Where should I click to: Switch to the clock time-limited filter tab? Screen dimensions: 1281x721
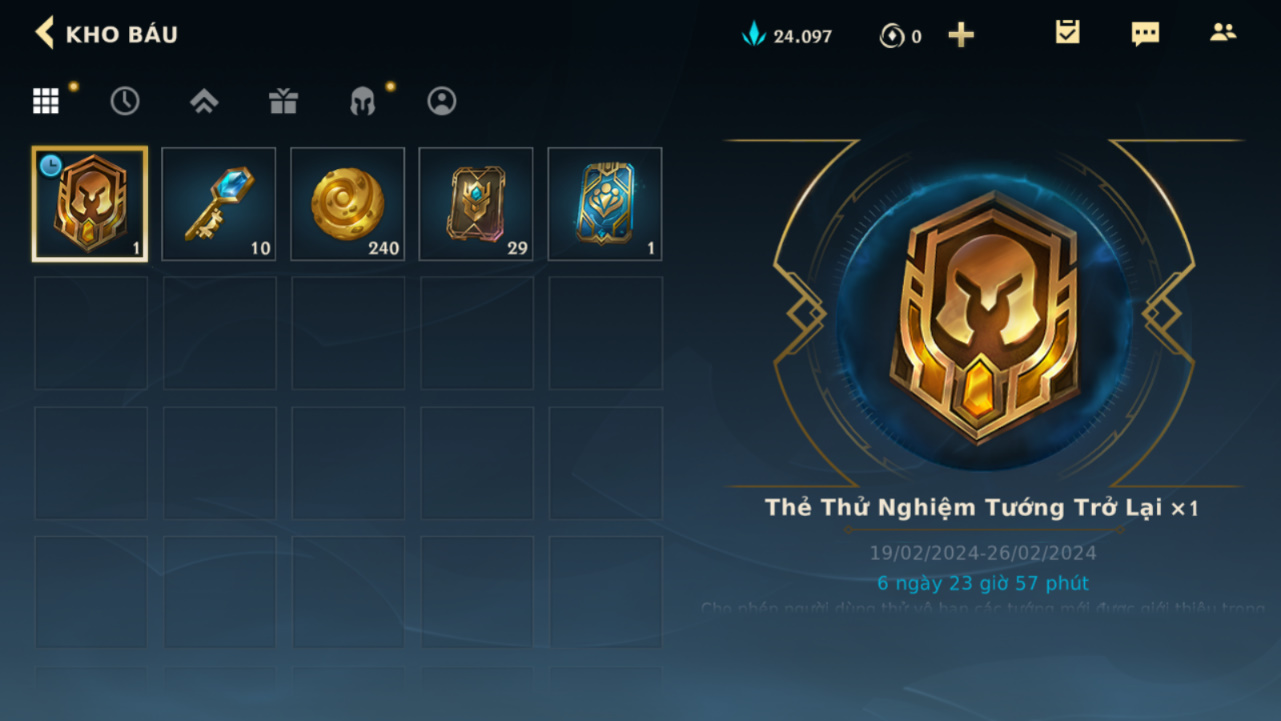[x=125, y=101]
